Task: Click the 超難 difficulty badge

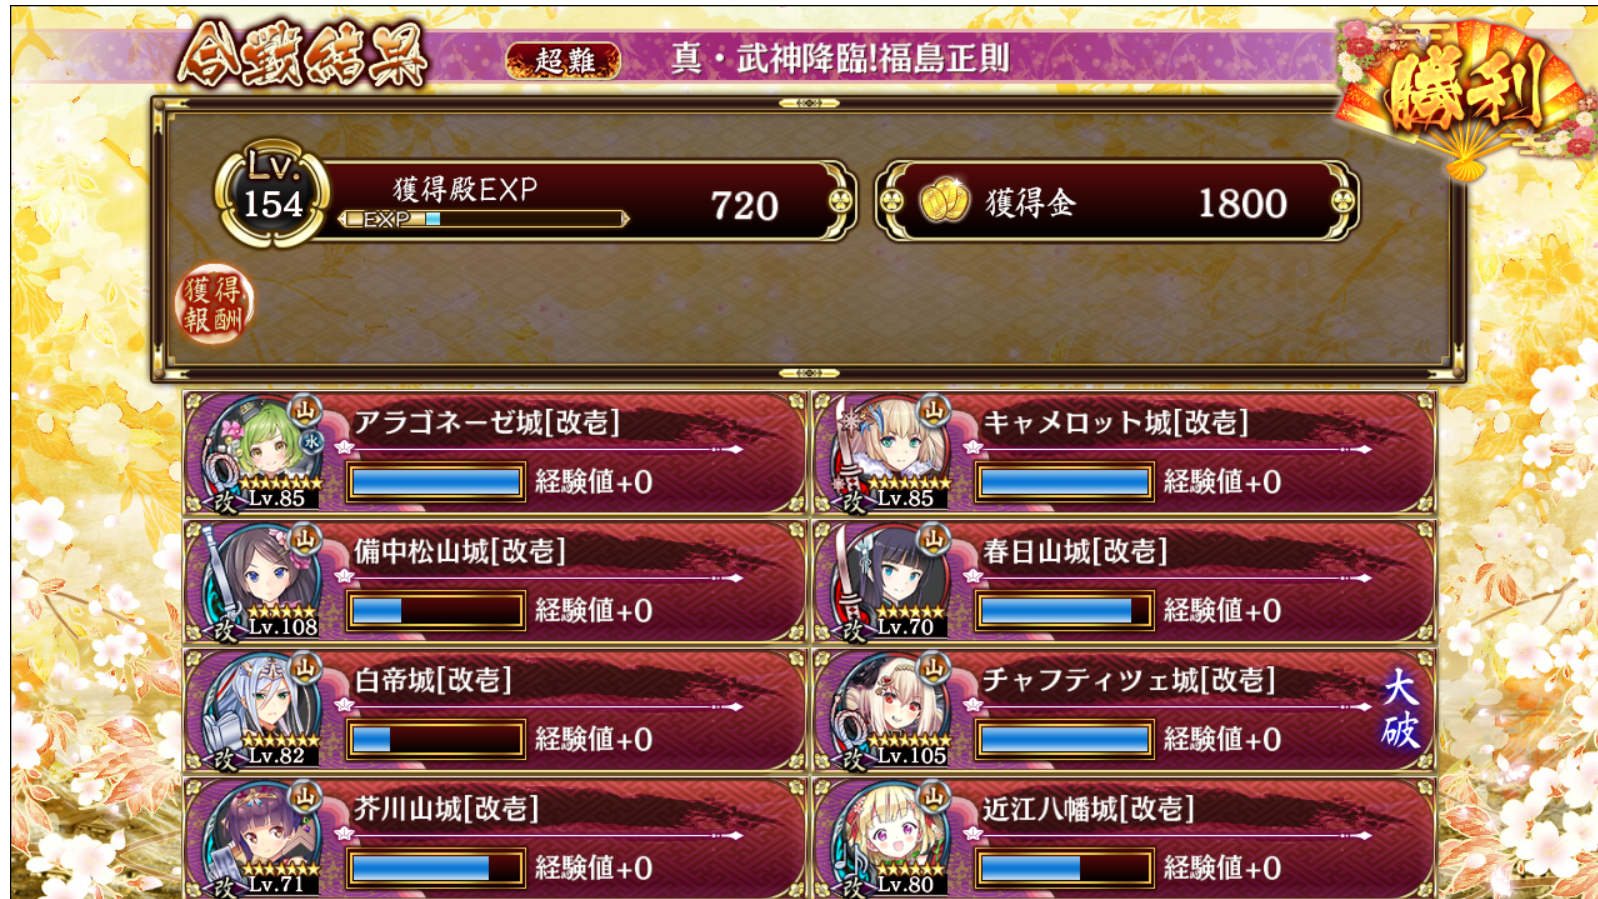Action: 564,60
